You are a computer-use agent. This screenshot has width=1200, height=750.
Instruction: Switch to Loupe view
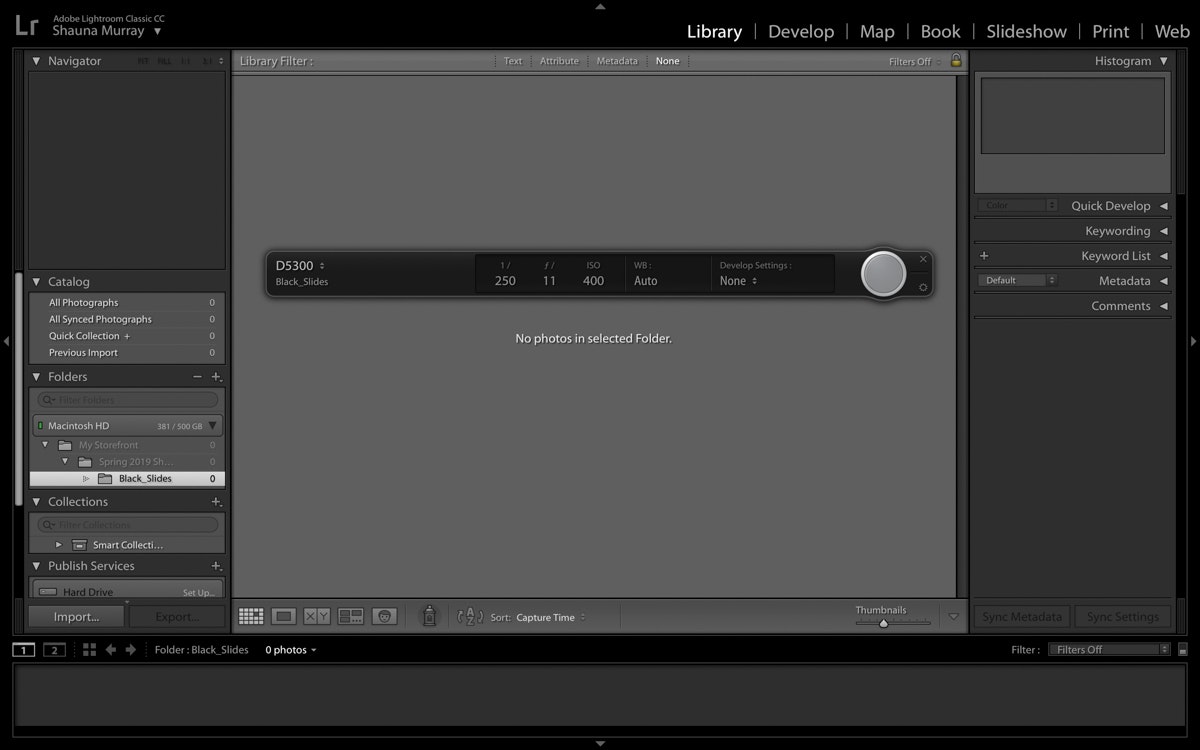[284, 616]
